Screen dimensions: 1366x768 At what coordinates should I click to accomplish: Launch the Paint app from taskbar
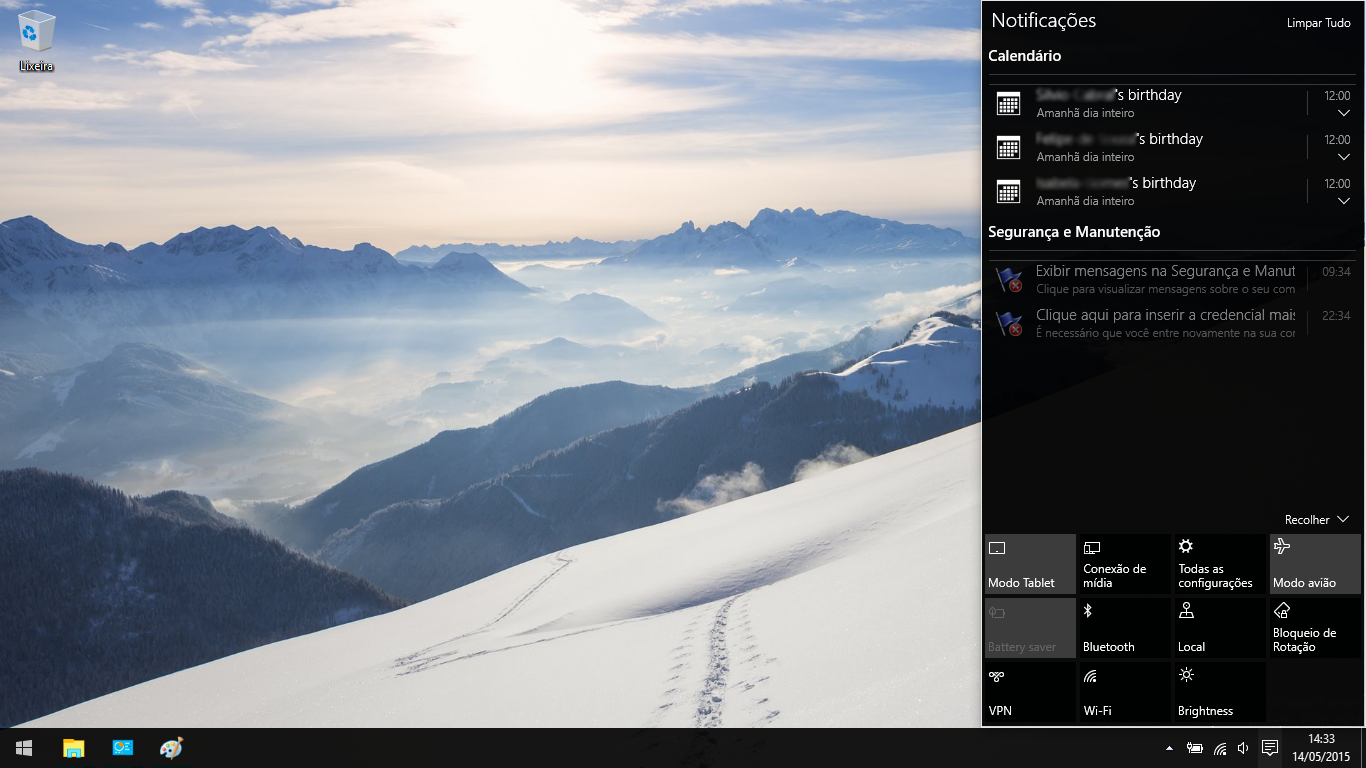[172, 748]
